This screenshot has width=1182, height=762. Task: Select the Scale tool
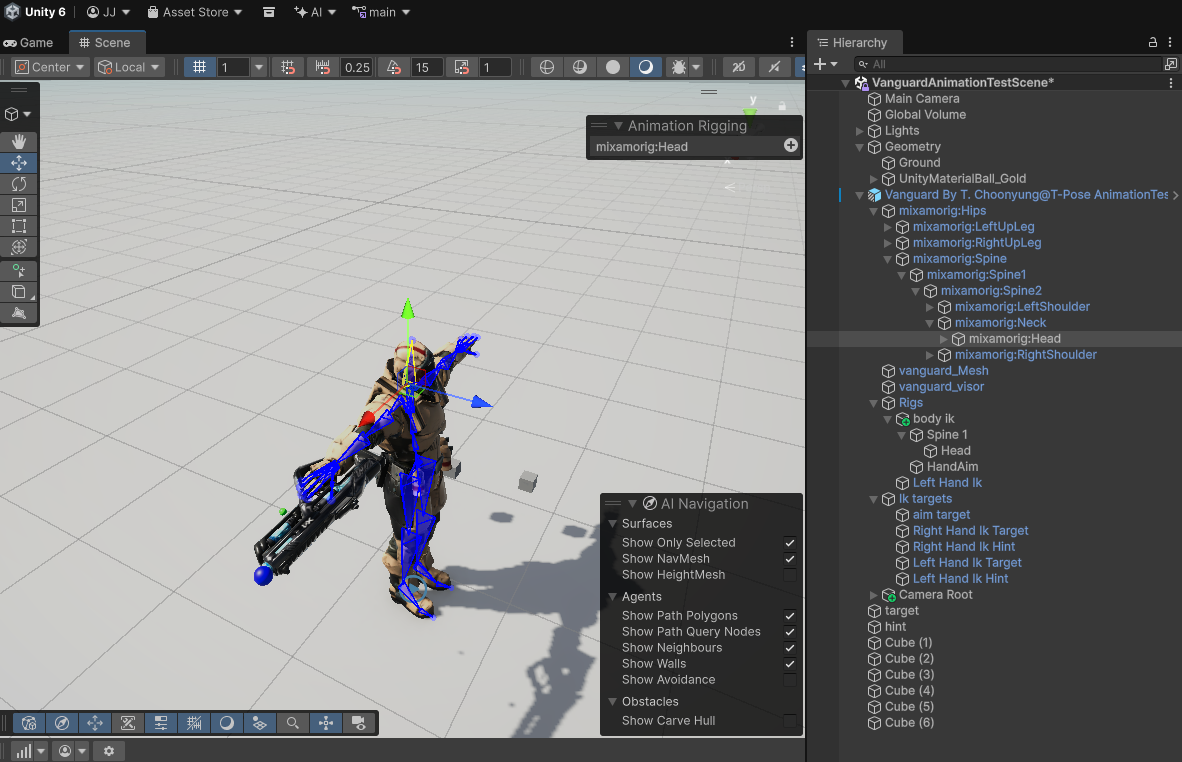tap(19, 204)
